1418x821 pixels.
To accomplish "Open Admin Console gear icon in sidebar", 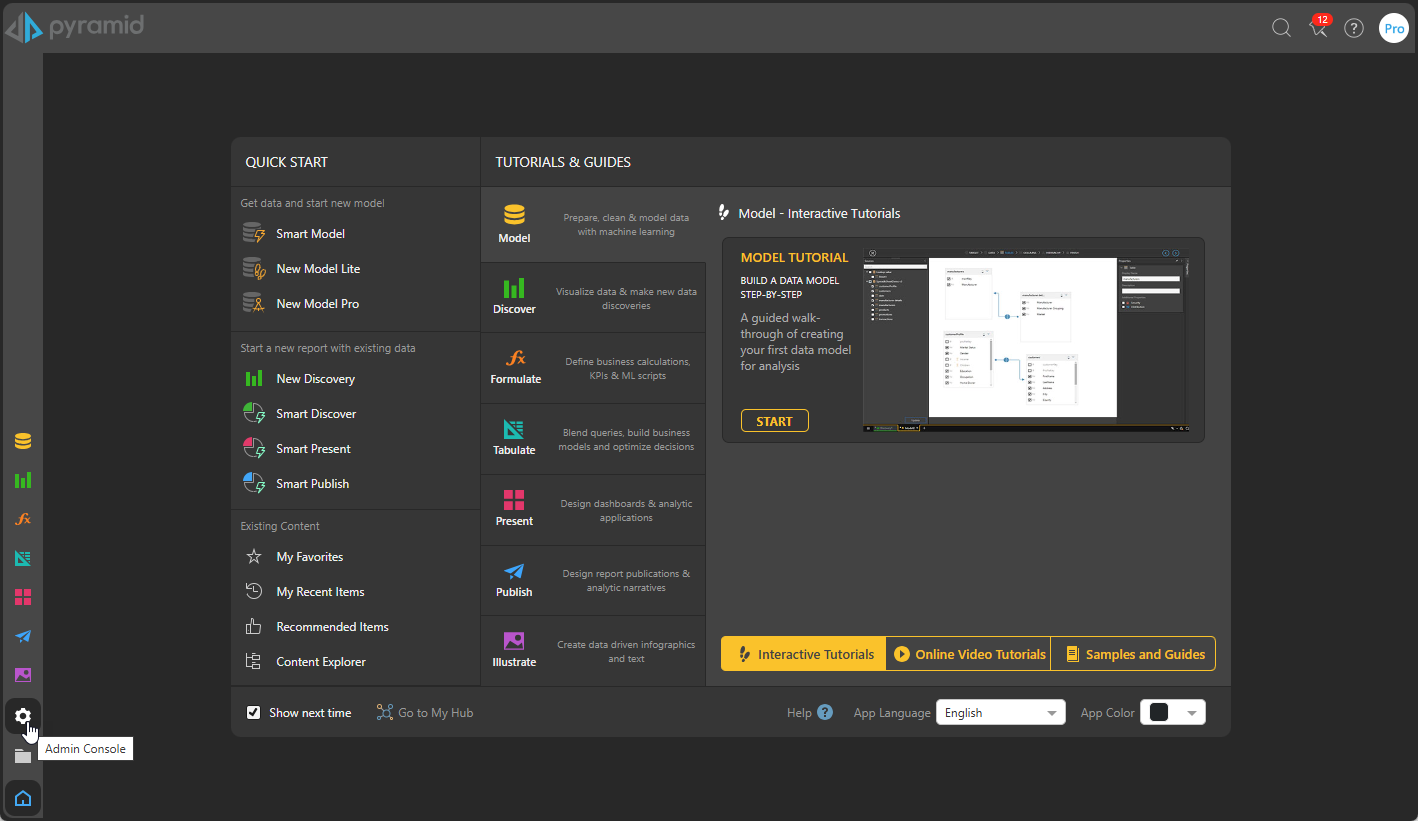I will click(23, 716).
